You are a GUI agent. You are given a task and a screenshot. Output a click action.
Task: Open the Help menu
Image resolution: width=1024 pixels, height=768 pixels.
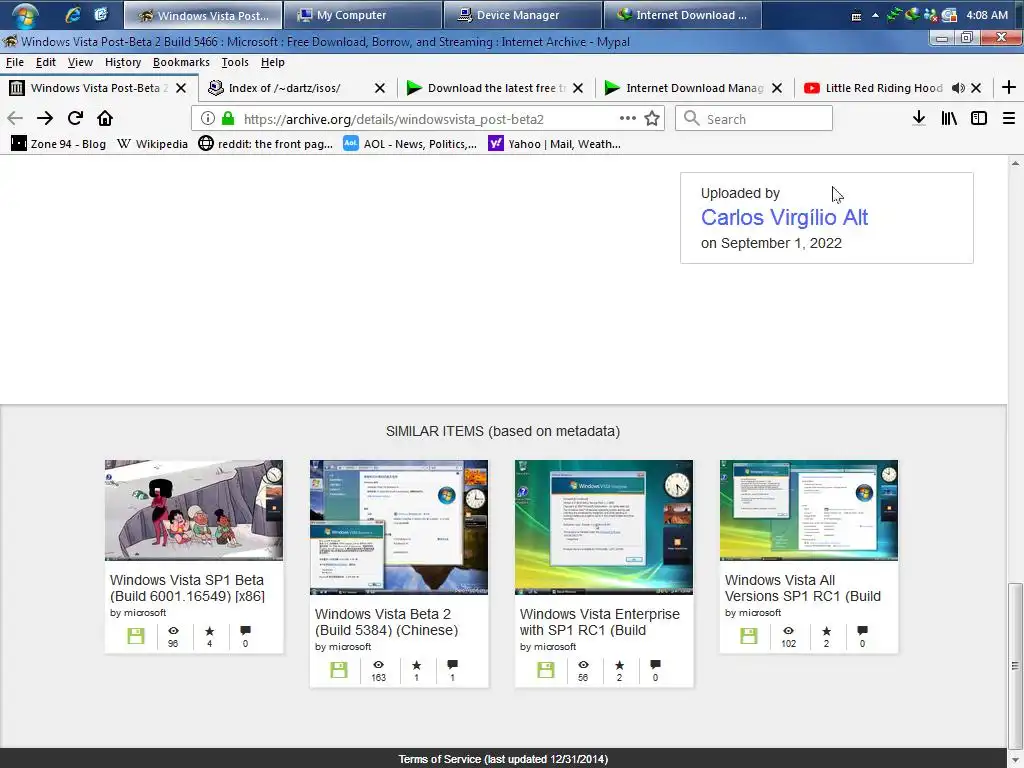(272, 62)
